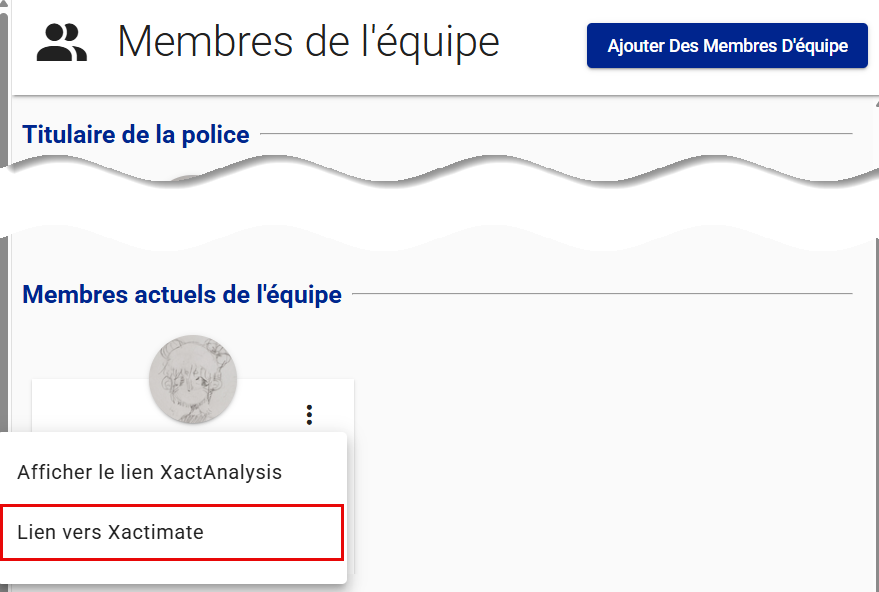Click the Membres de l'équipe page title

pos(308,42)
